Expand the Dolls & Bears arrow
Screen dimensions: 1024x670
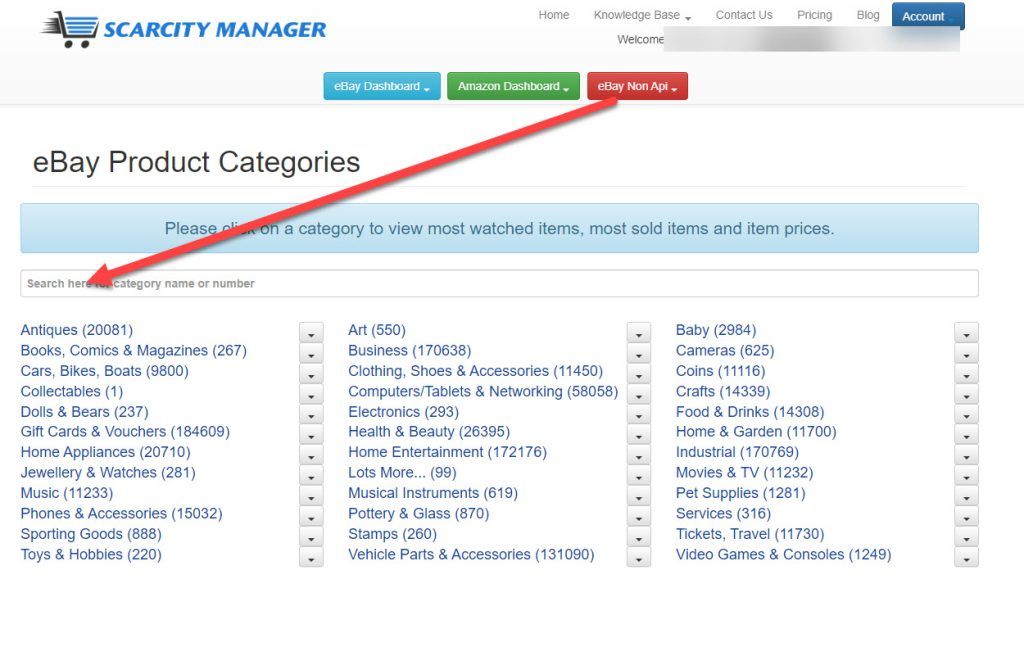point(311,415)
